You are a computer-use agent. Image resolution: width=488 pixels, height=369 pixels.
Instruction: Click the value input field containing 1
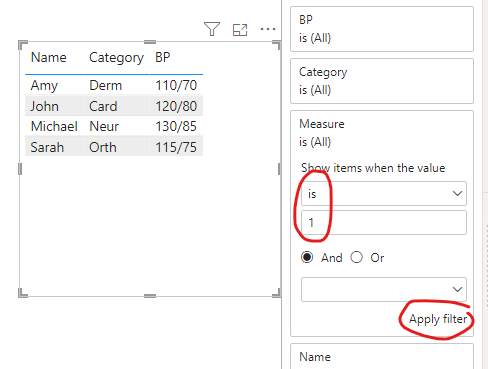point(384,222)
